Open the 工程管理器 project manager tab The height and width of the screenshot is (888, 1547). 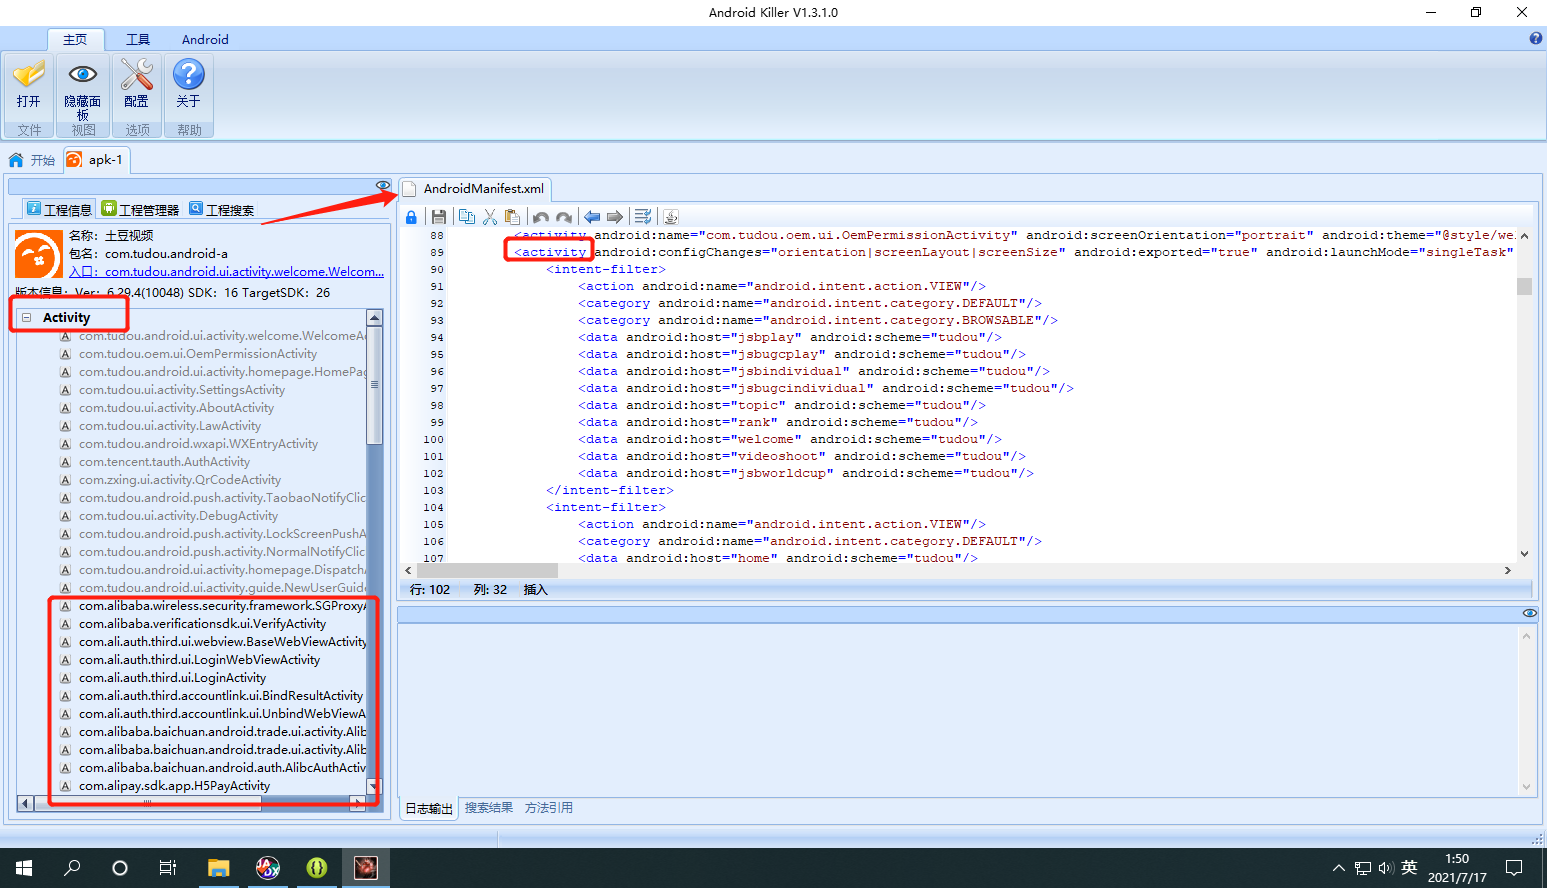140,209
